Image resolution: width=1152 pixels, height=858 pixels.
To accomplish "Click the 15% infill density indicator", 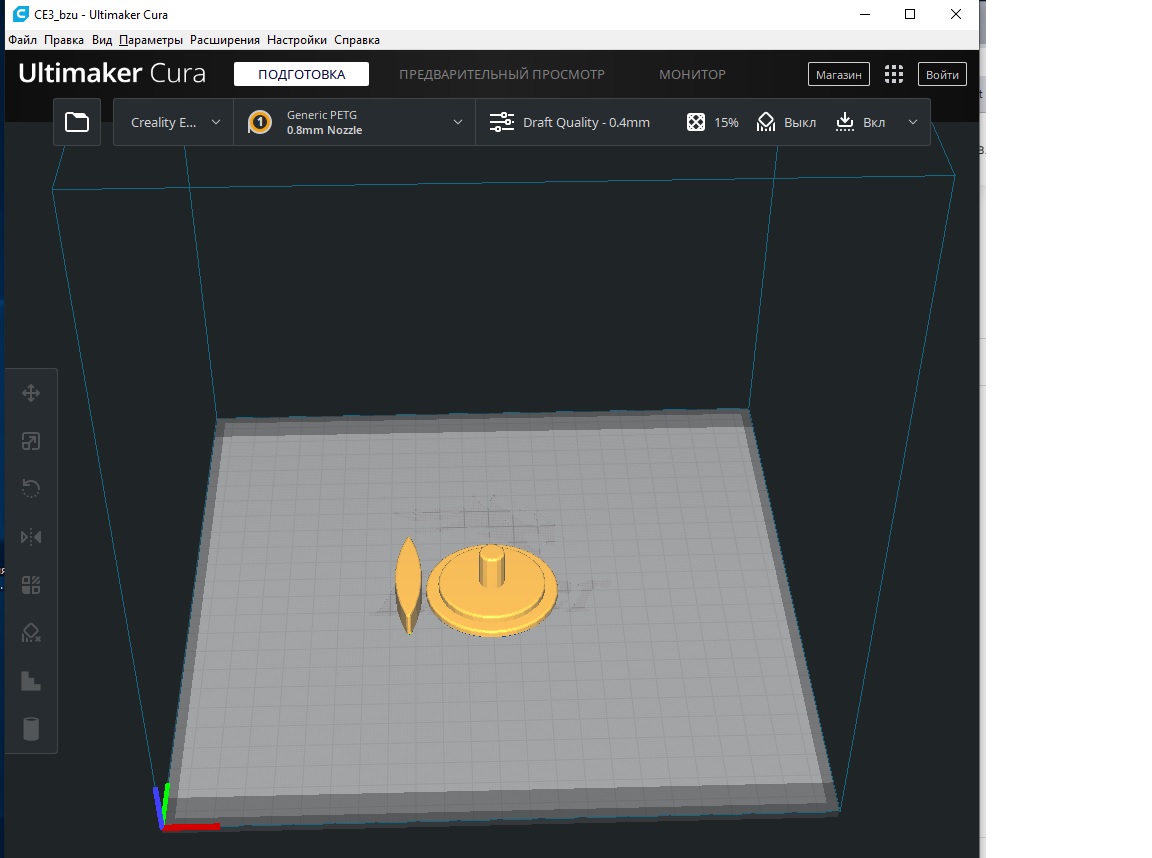I will (713, 122).
